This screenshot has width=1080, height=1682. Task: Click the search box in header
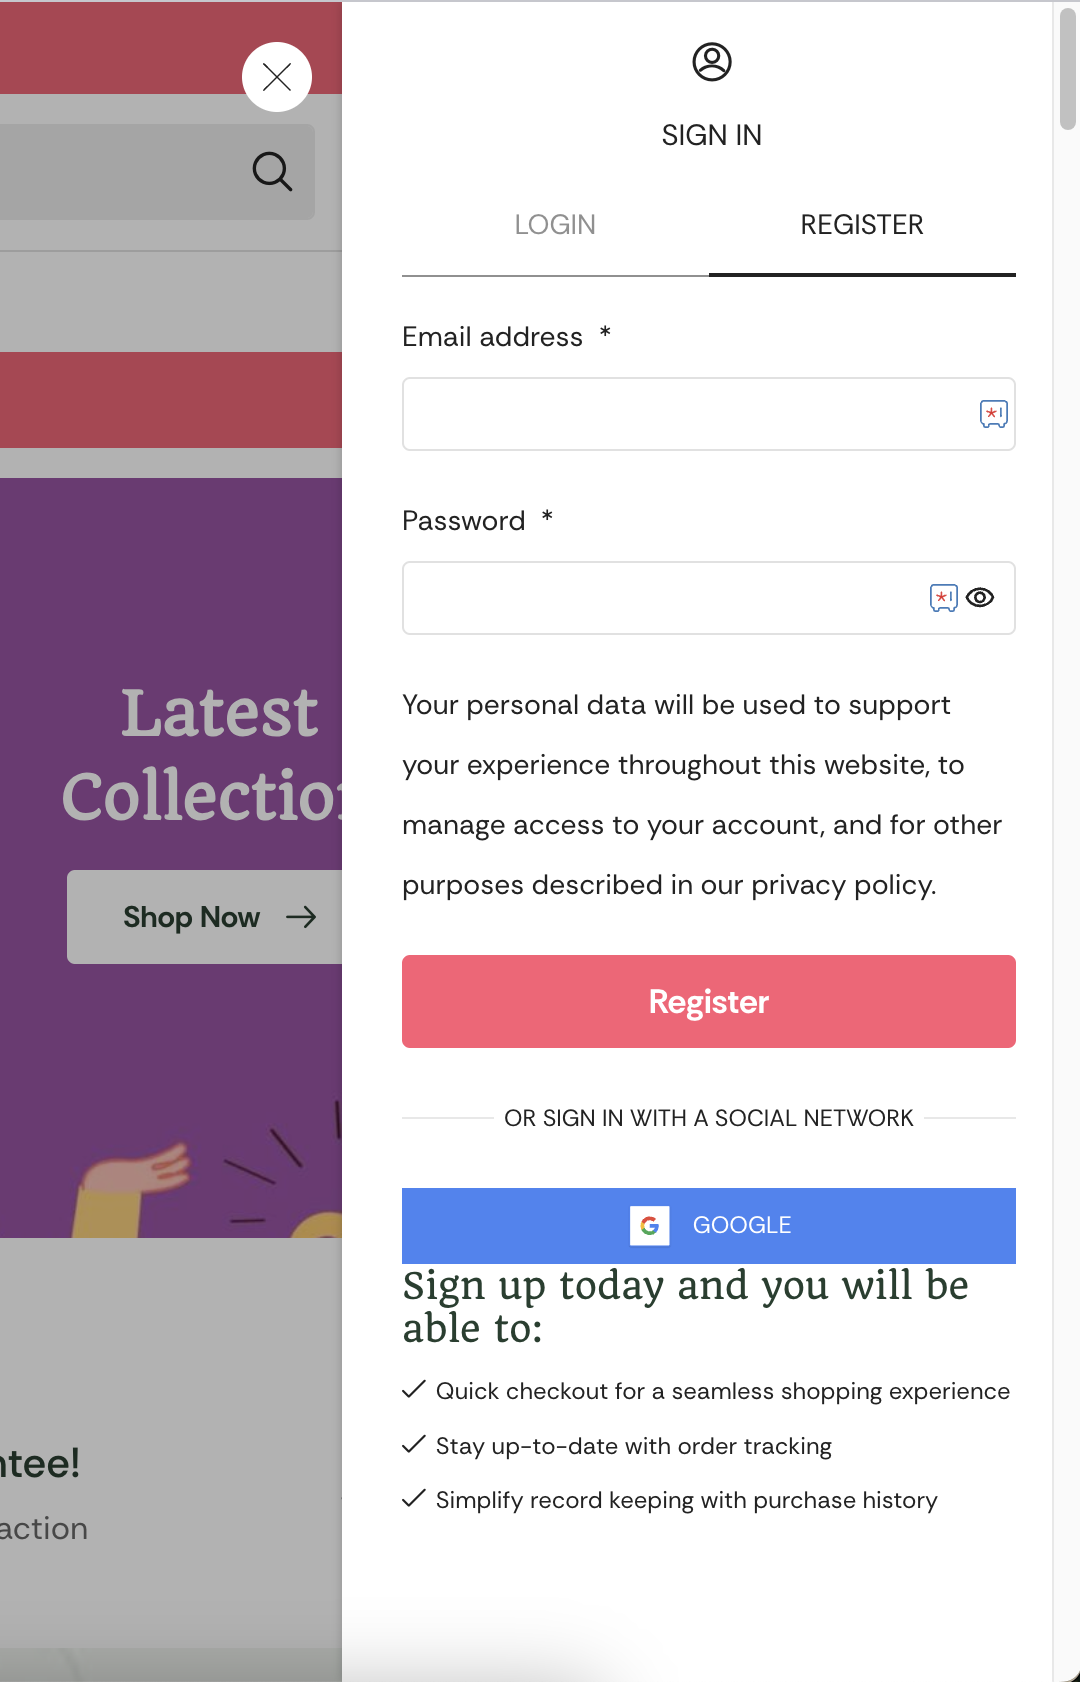[x=157, y=172]
